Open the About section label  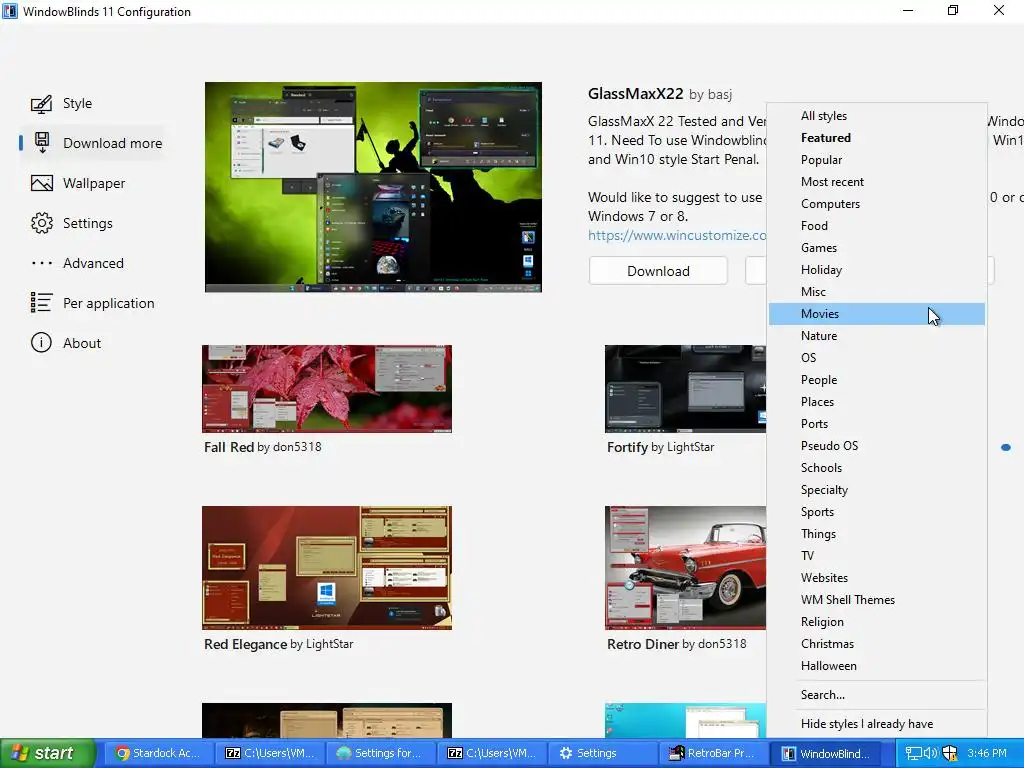[x=82, y=343]
